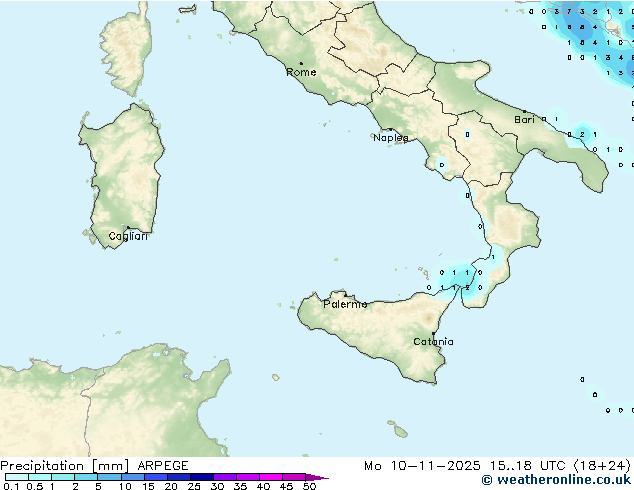Click the arrow tip past 50 mm on legend
Viewport: 634px width, 490px height.
tap(318, 477)
